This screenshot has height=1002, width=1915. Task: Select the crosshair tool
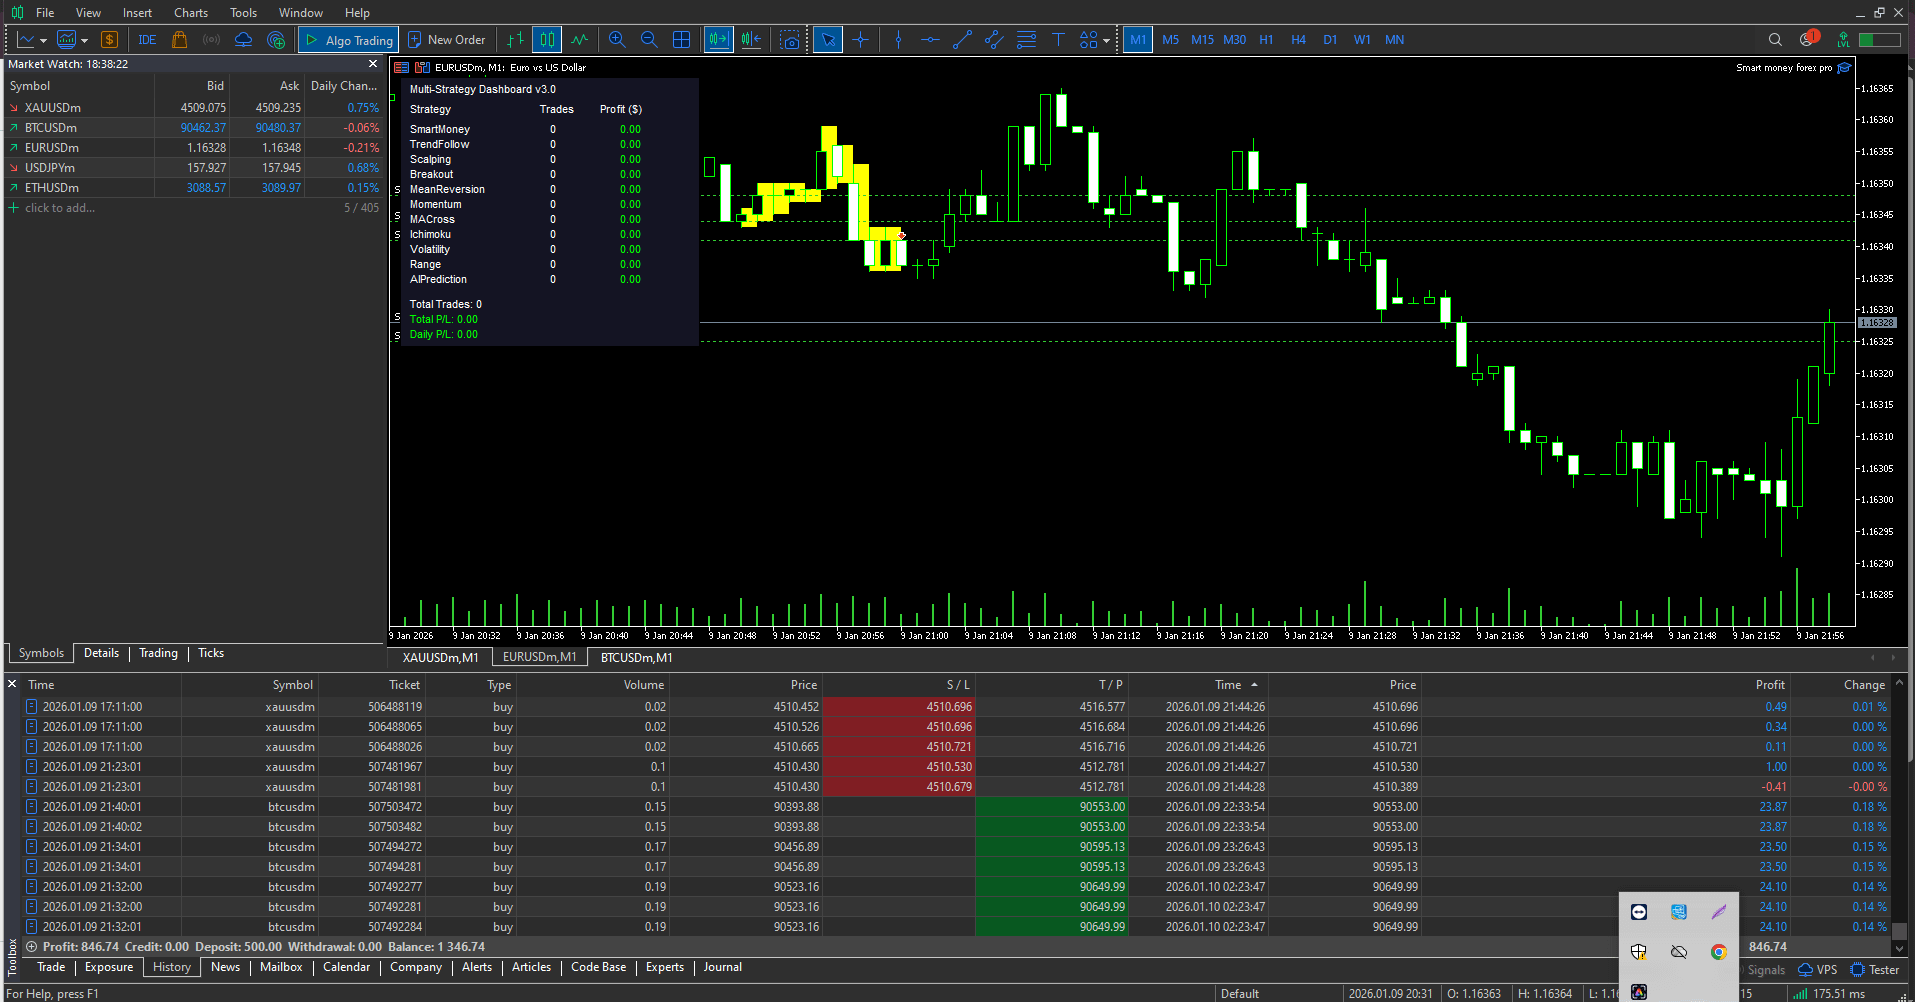click(x=860, y=40)
